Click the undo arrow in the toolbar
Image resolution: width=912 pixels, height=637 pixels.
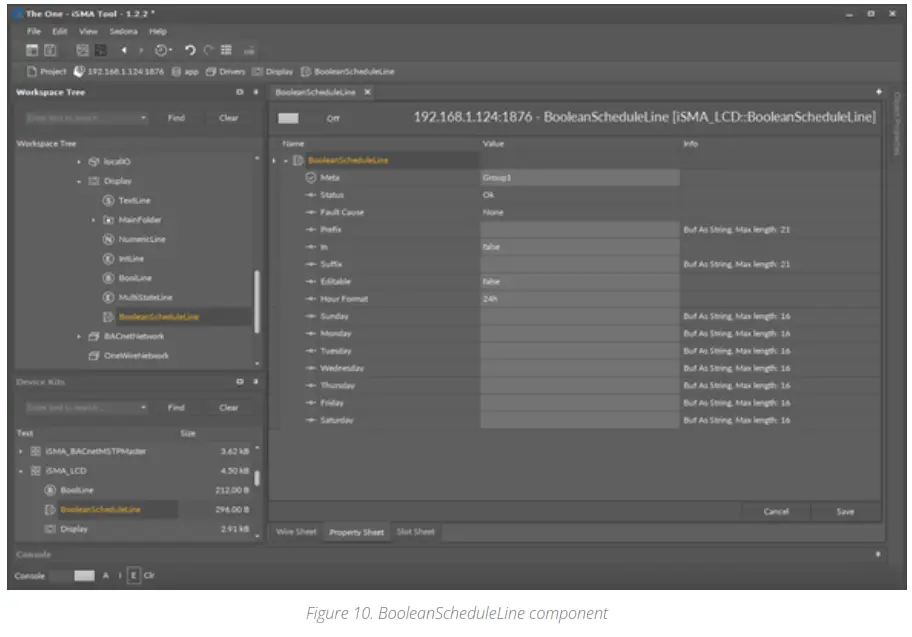[x=189, y=50]
